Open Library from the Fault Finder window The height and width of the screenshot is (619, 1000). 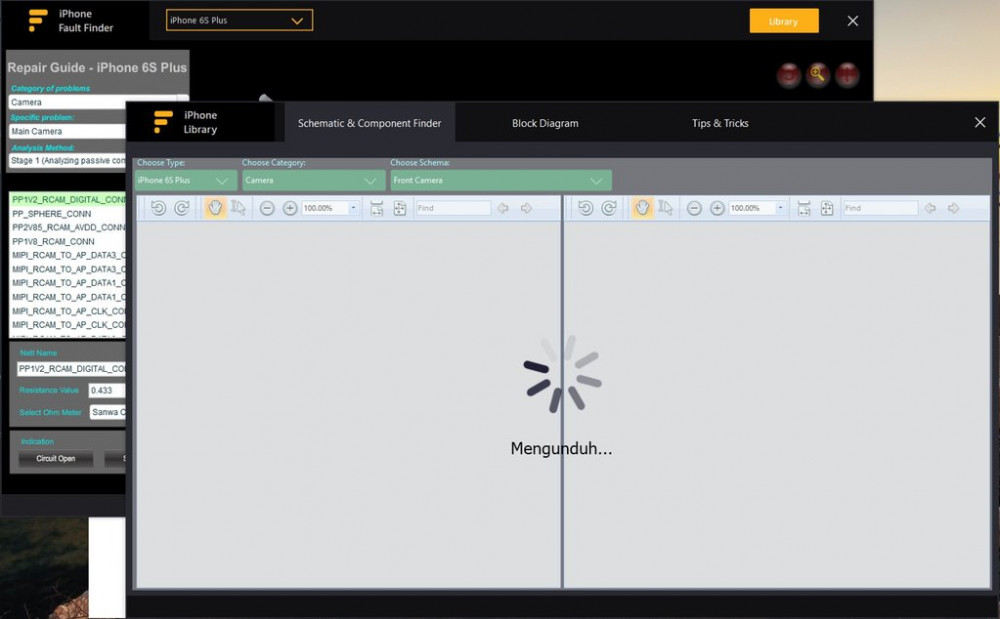click(784, 21)
